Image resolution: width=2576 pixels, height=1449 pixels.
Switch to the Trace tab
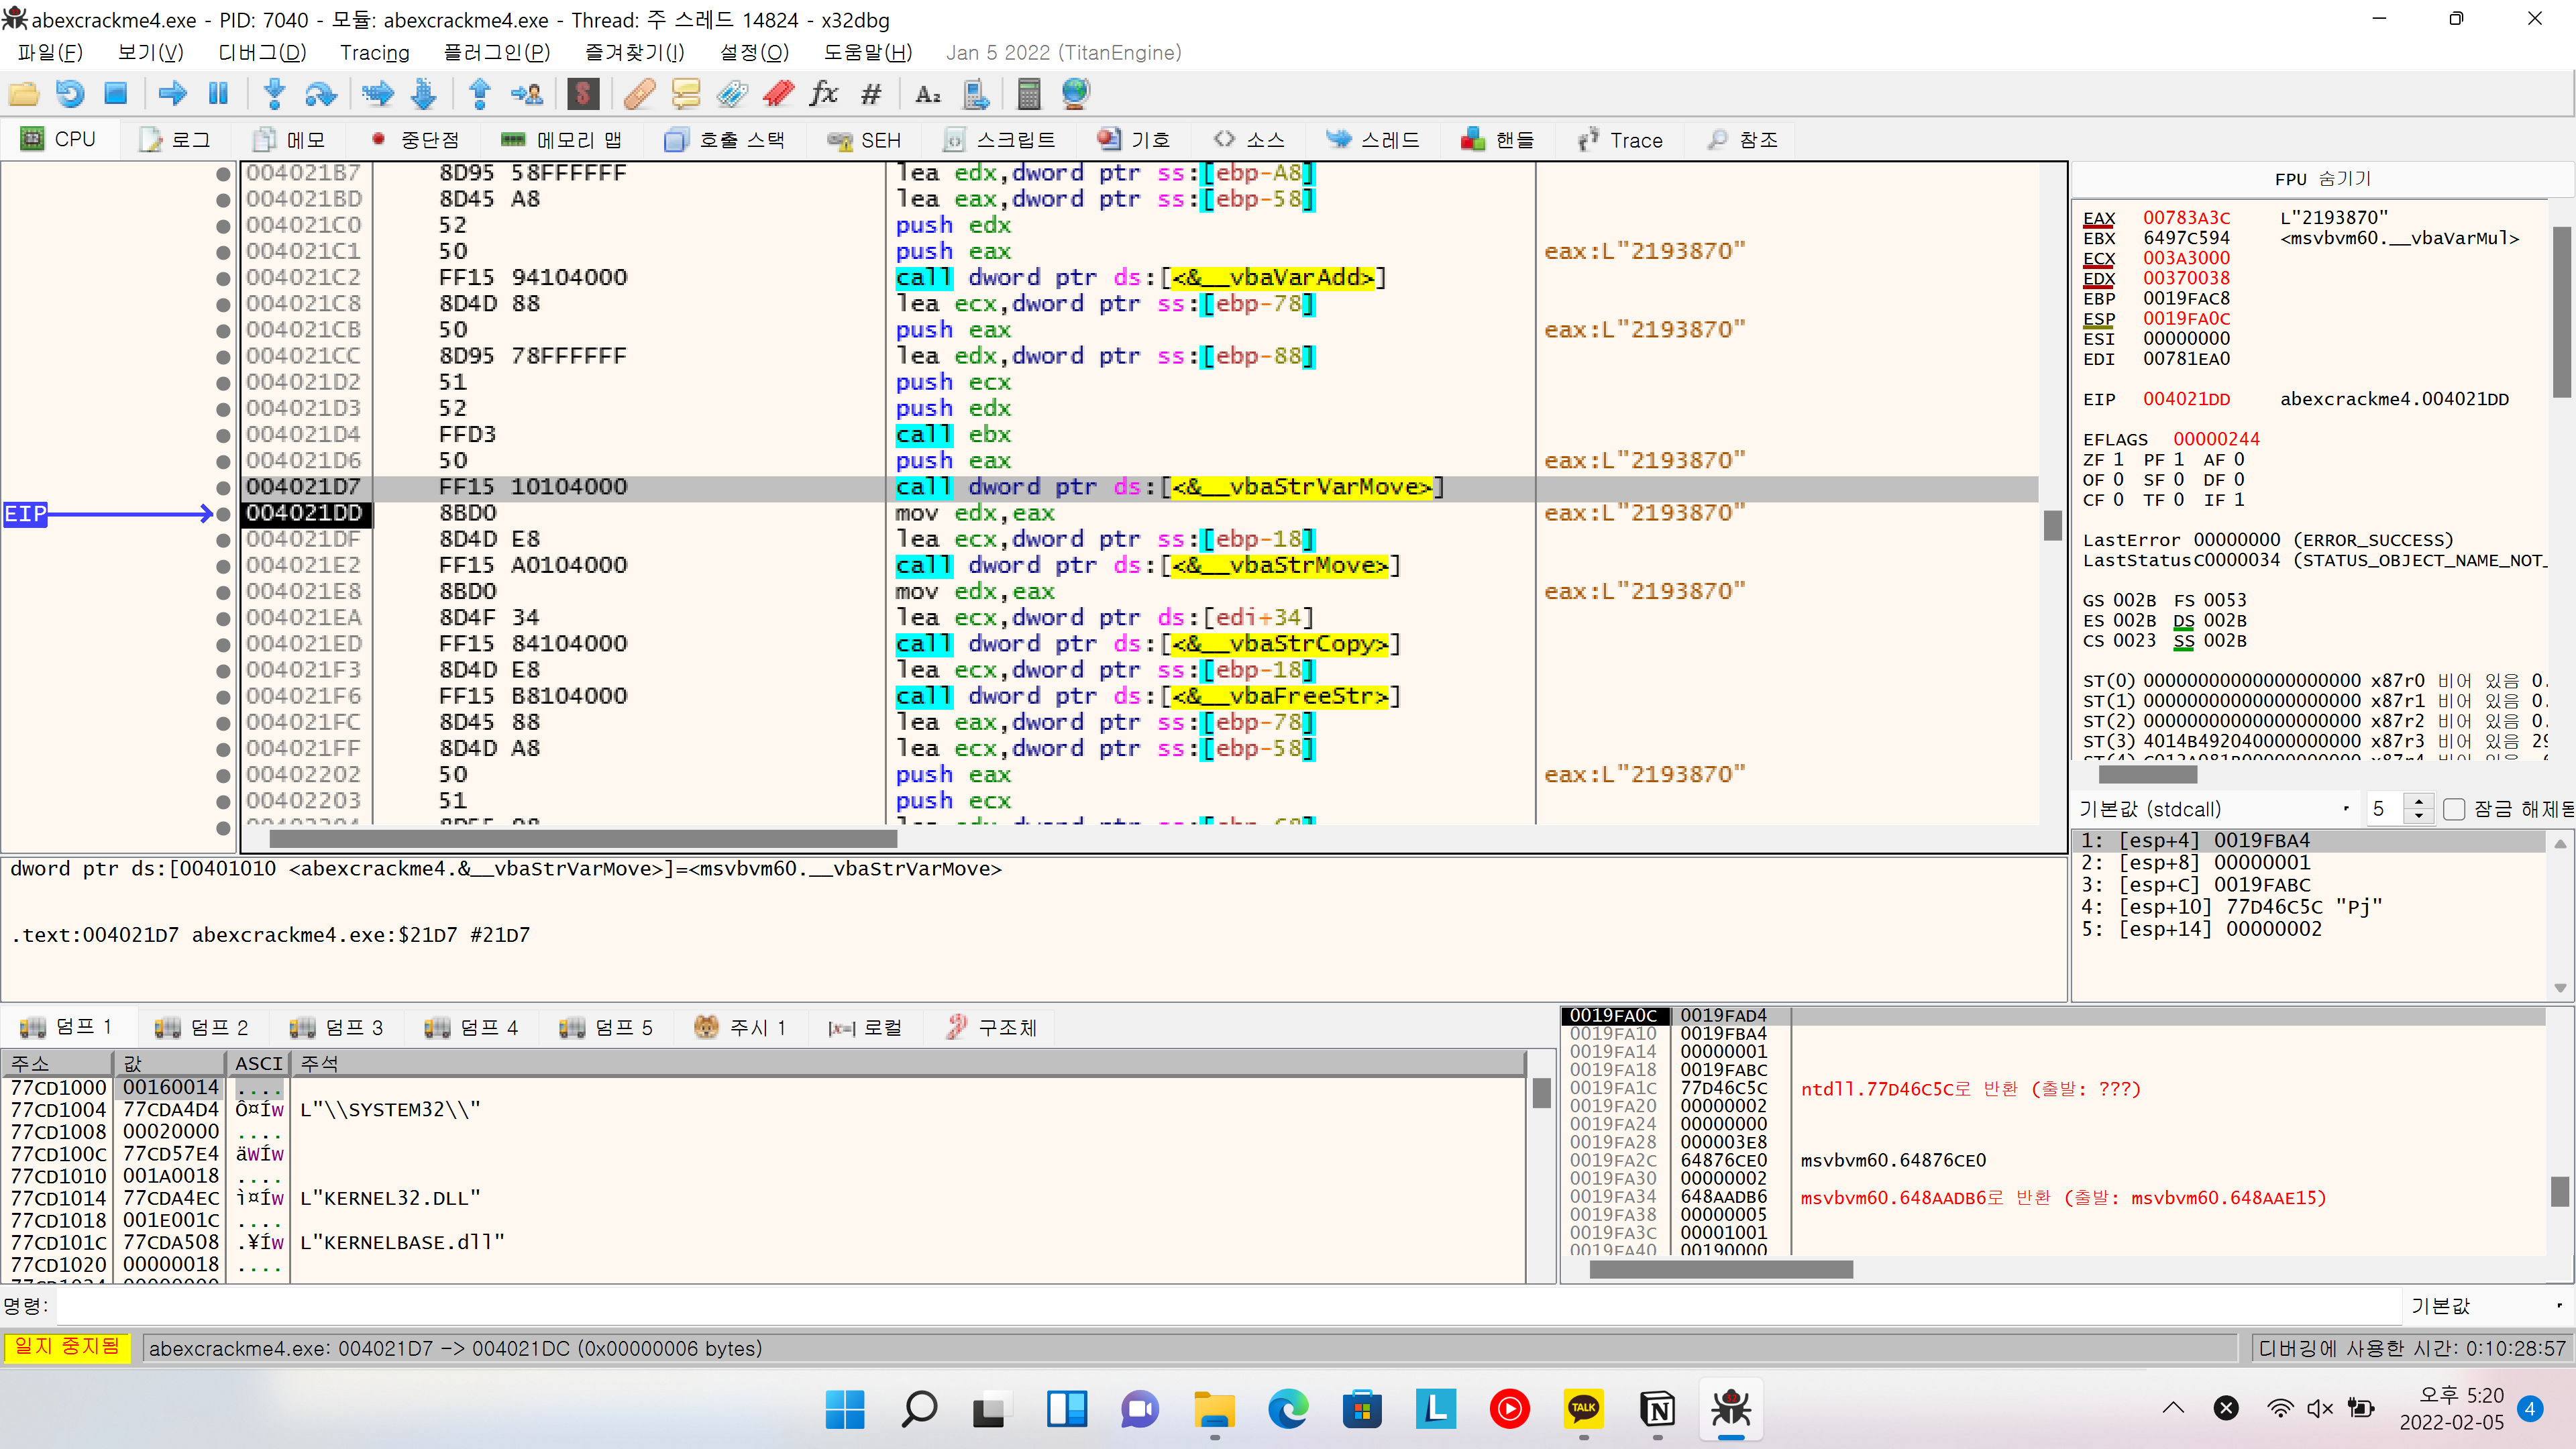pos(1620,140)
